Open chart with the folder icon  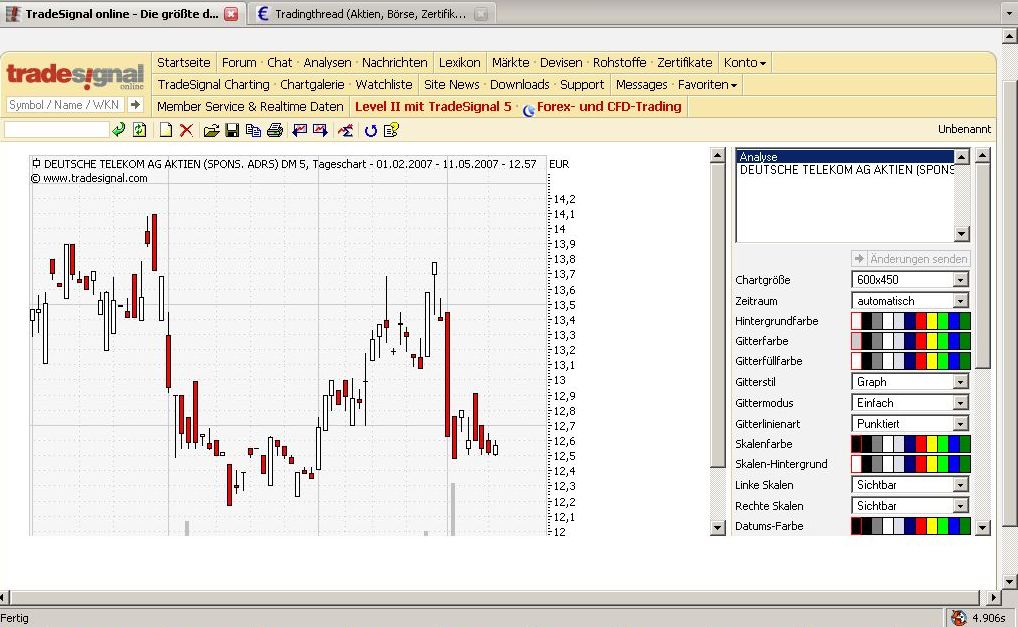211,130
